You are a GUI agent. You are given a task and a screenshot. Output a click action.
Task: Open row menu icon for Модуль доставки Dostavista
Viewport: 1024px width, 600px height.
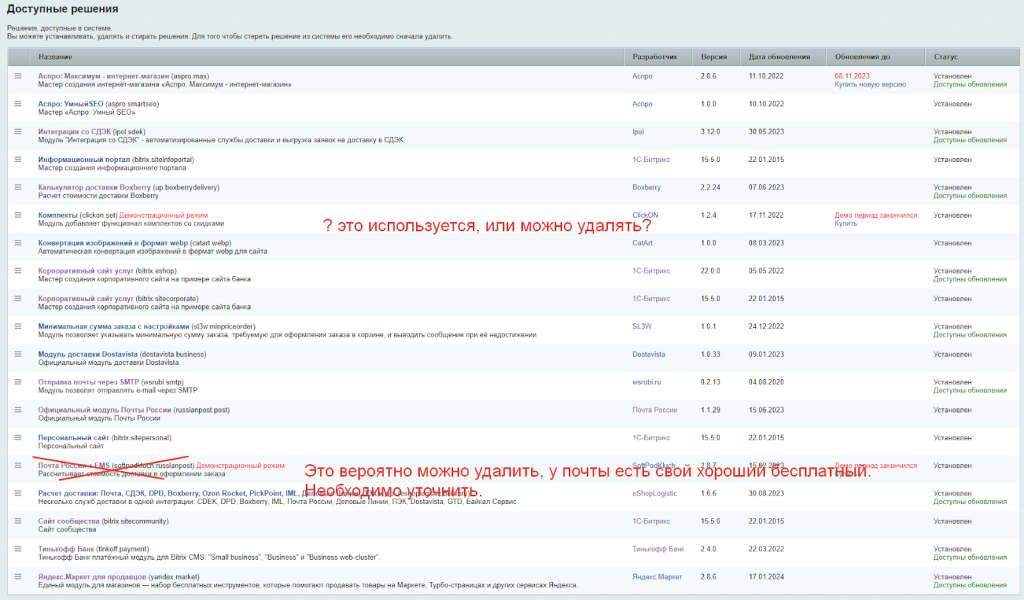click(18, 354)
